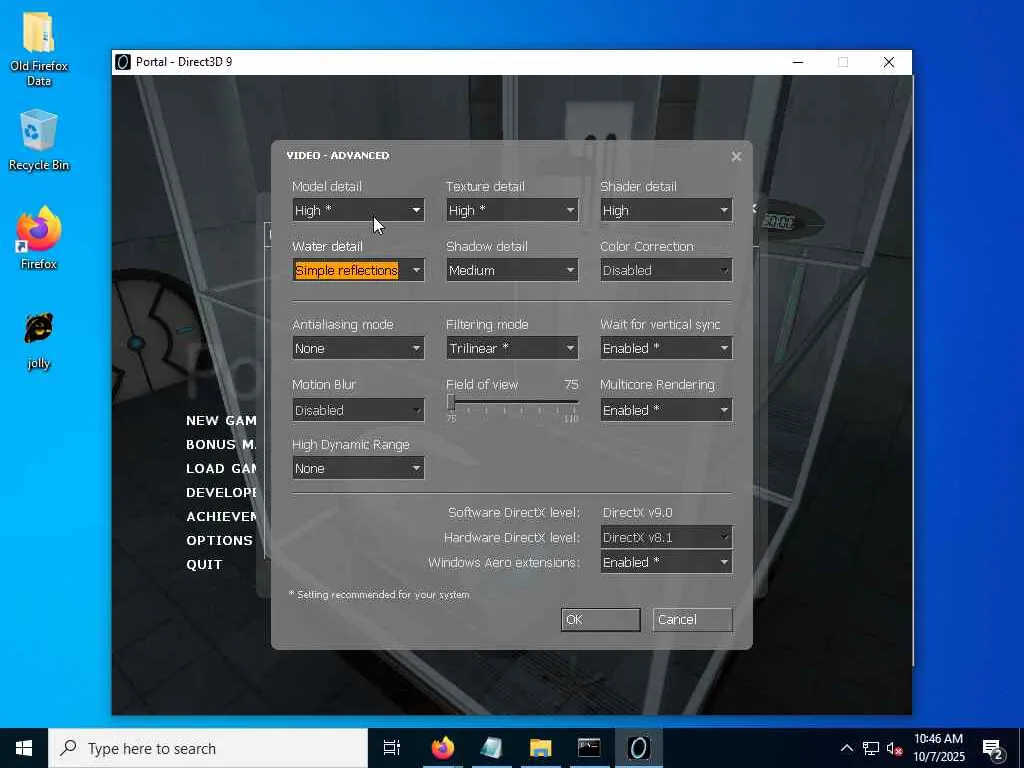This screenshot has height=768, width=1024.
Task: Select OPTIONS in Portal menu
Action: pyautogui.click(x=219, y=541)
